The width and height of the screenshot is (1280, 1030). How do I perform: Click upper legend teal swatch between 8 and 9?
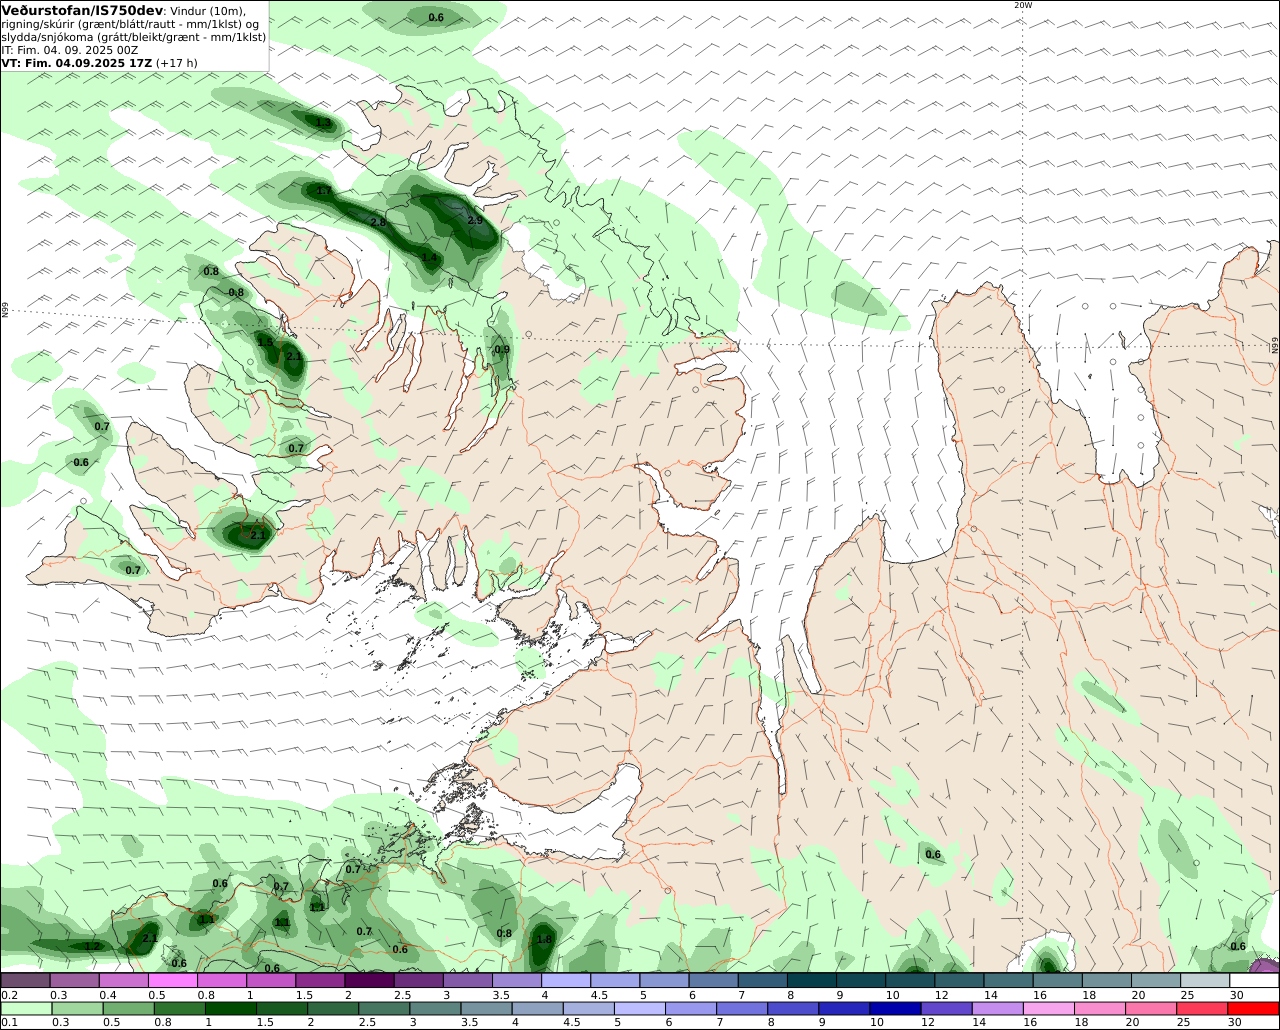pos(810,980)
